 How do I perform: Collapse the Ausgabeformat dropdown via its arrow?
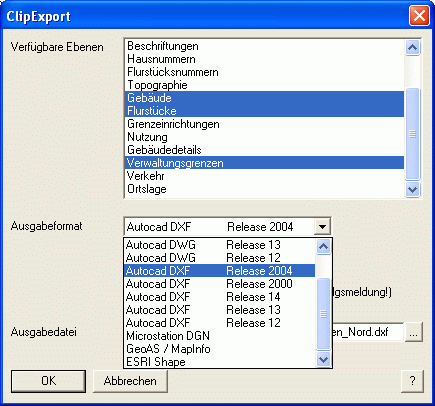click(322, 227)
